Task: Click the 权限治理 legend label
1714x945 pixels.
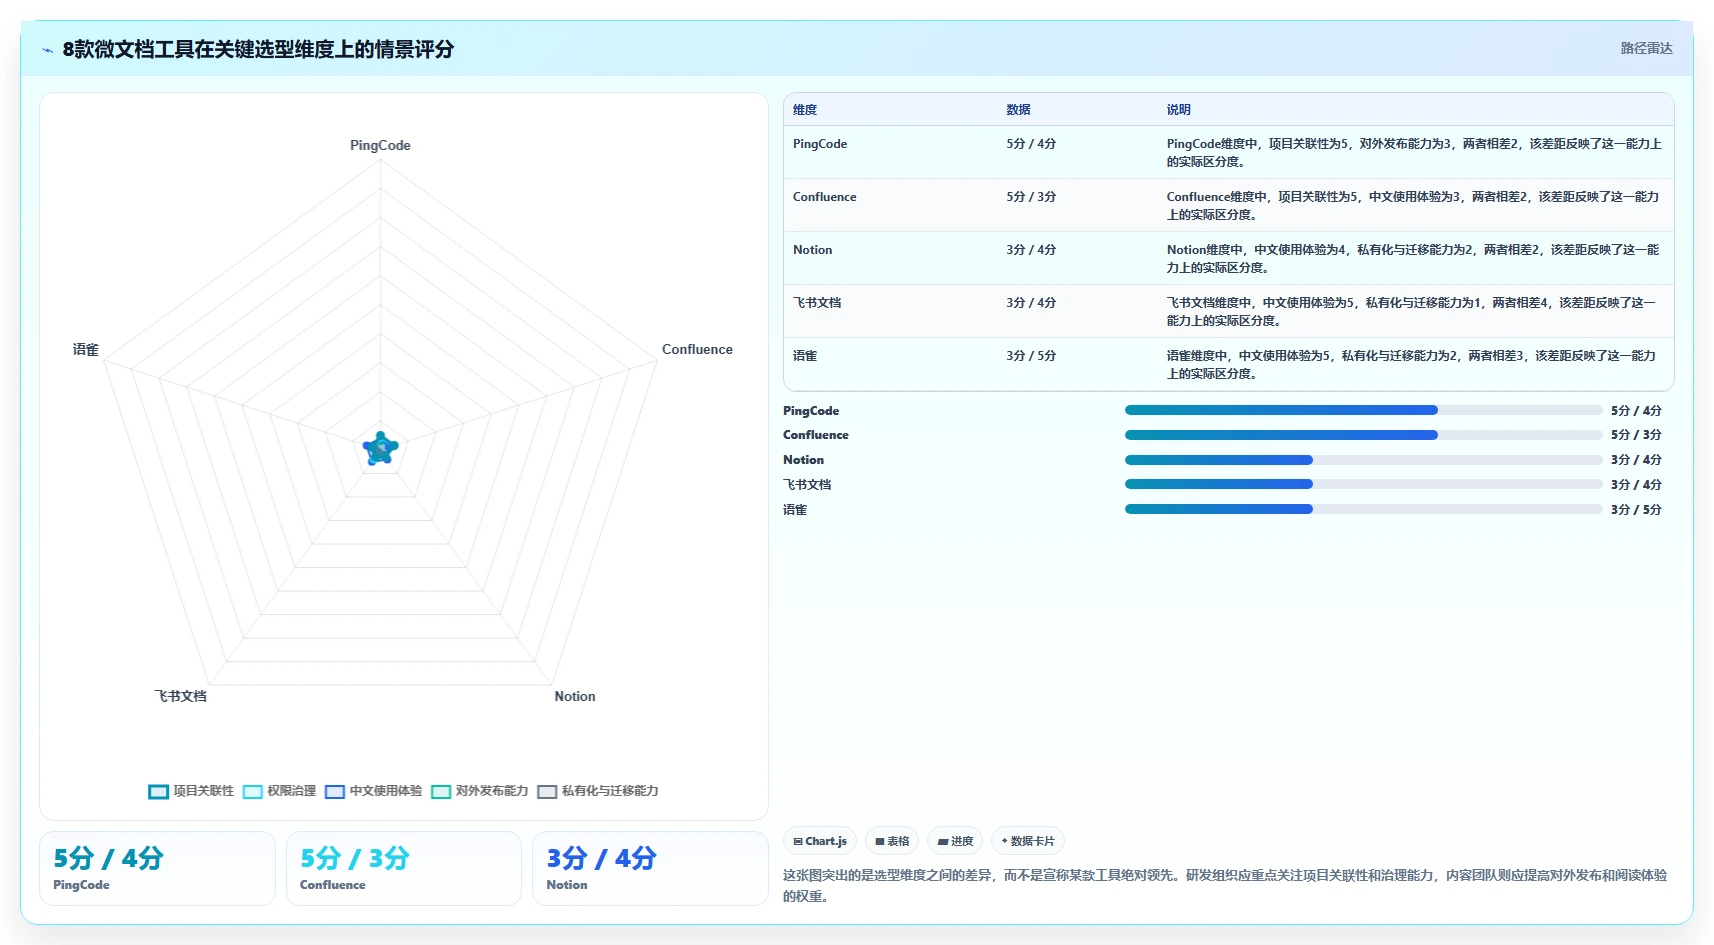Action: pos(291,791)
